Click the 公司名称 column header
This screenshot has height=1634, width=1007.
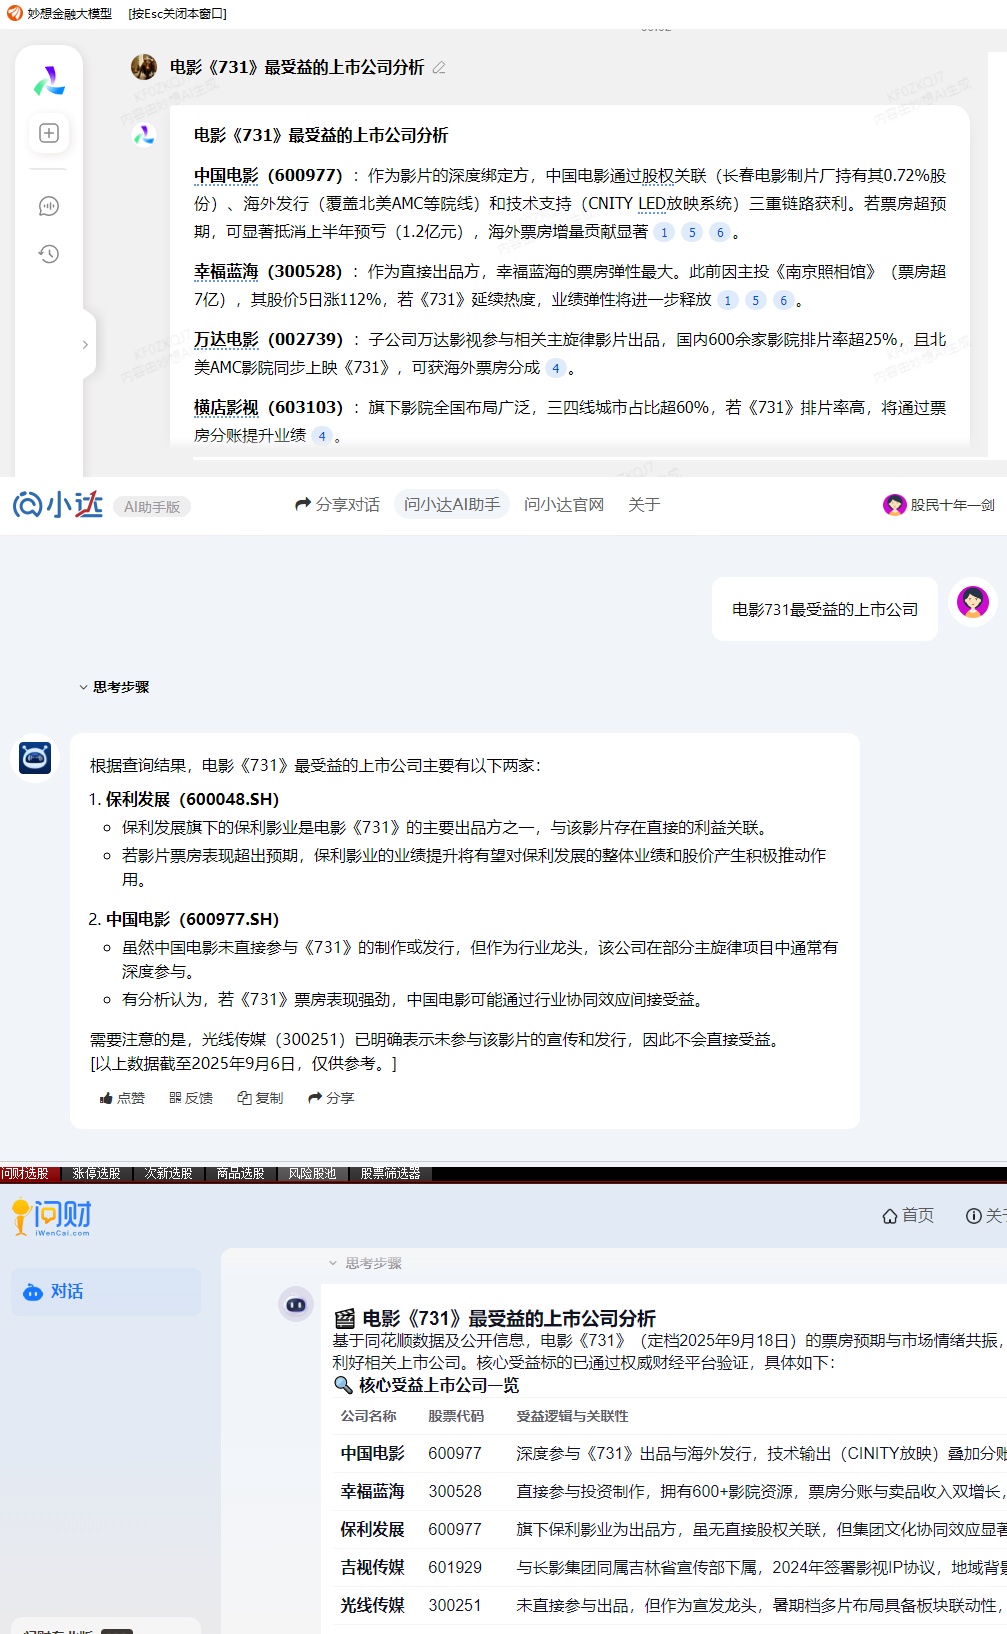pyautogui.click(x=368, y=1416)
